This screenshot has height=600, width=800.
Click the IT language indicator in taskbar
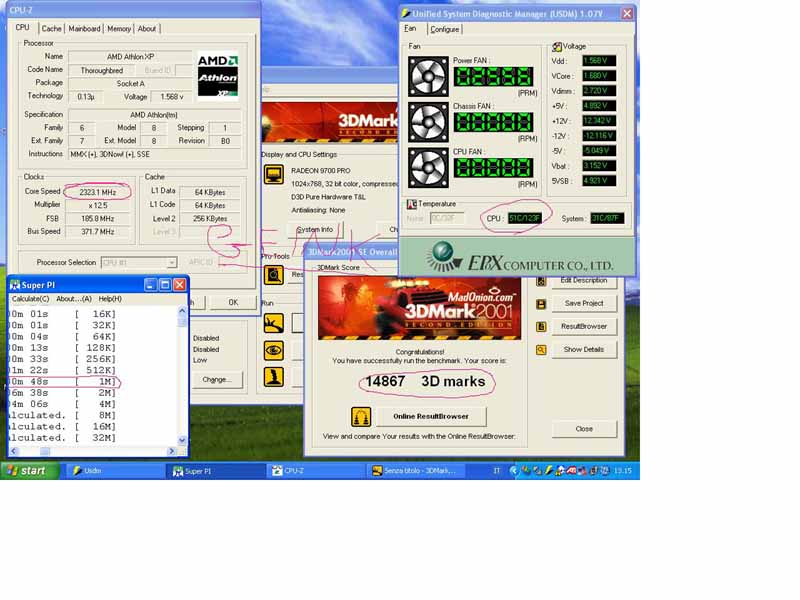click(496, 471)
